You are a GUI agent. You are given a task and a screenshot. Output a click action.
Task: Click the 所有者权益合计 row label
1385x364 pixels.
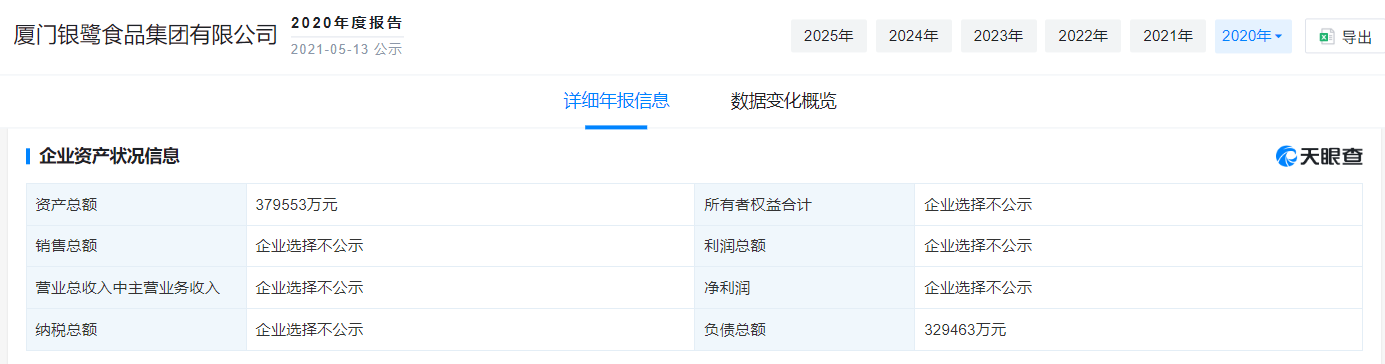[x=758, y=204]
